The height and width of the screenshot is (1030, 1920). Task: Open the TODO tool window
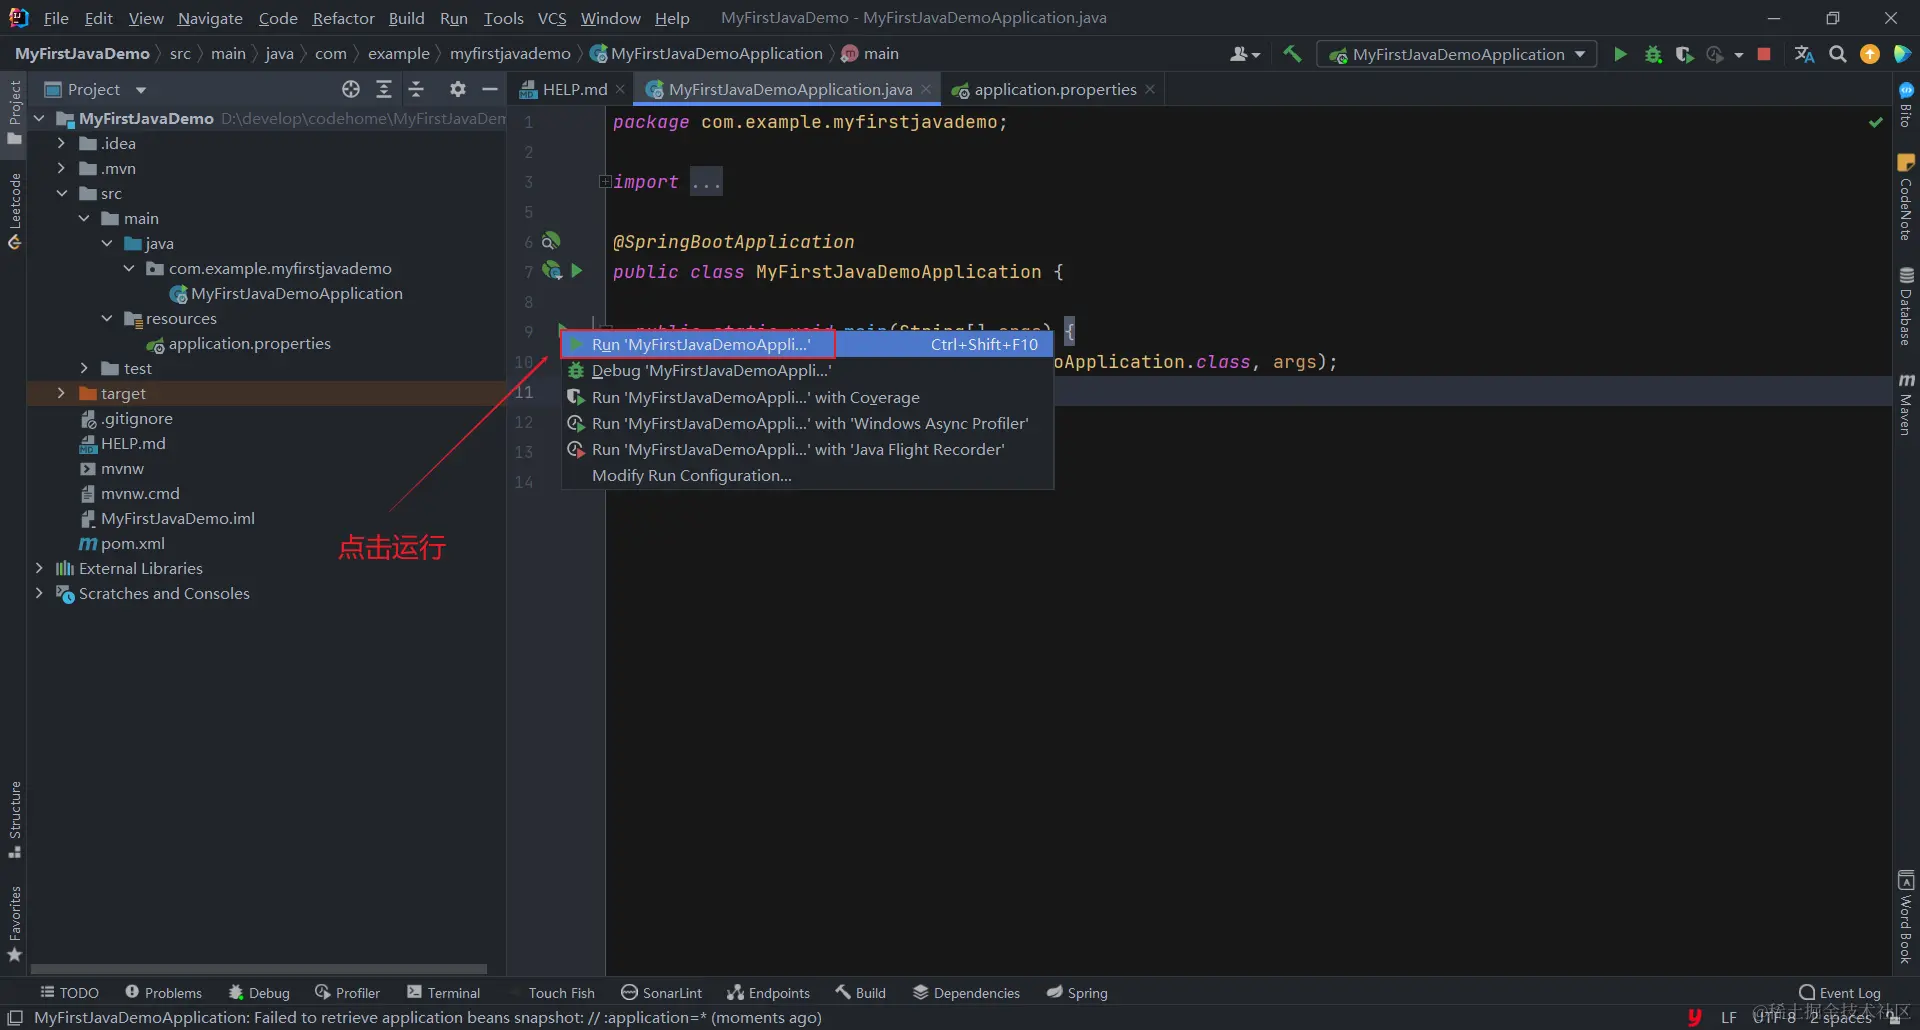tap(69, 992)
